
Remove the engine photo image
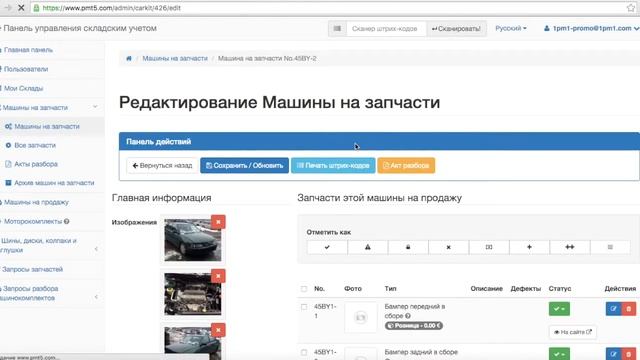218,276
